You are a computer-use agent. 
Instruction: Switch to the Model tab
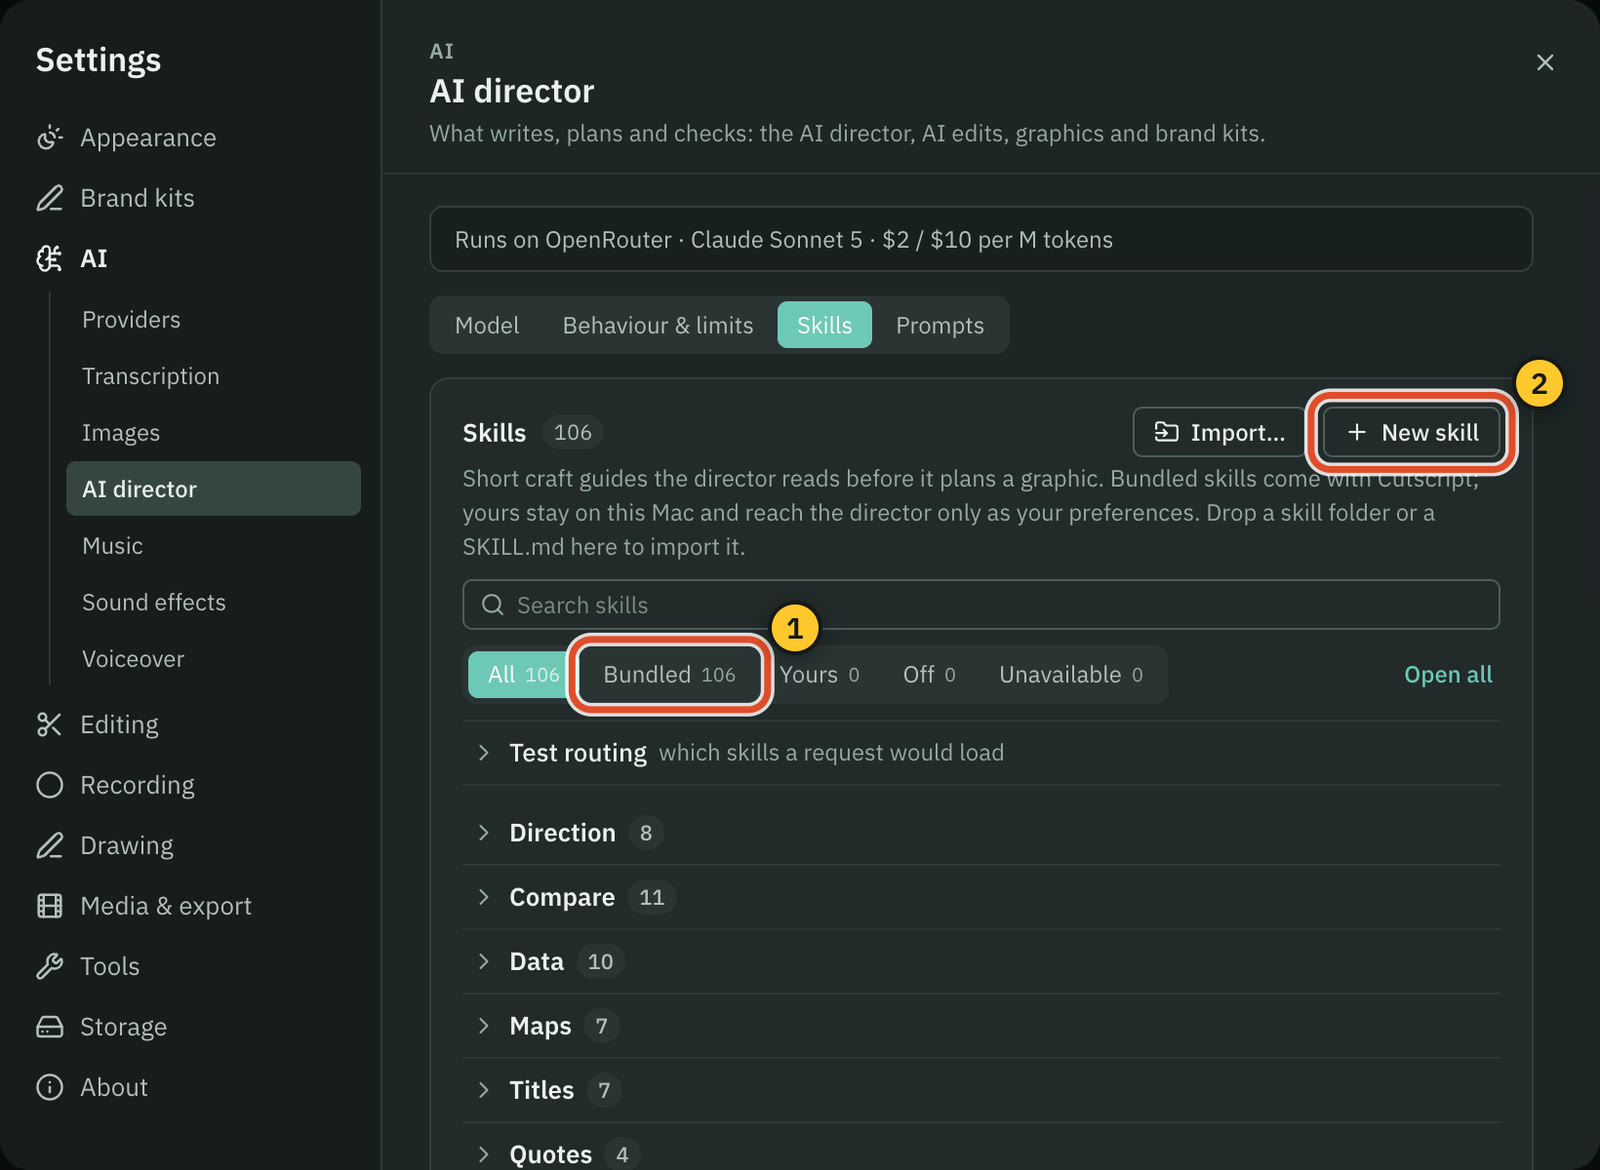pos(487,325)
